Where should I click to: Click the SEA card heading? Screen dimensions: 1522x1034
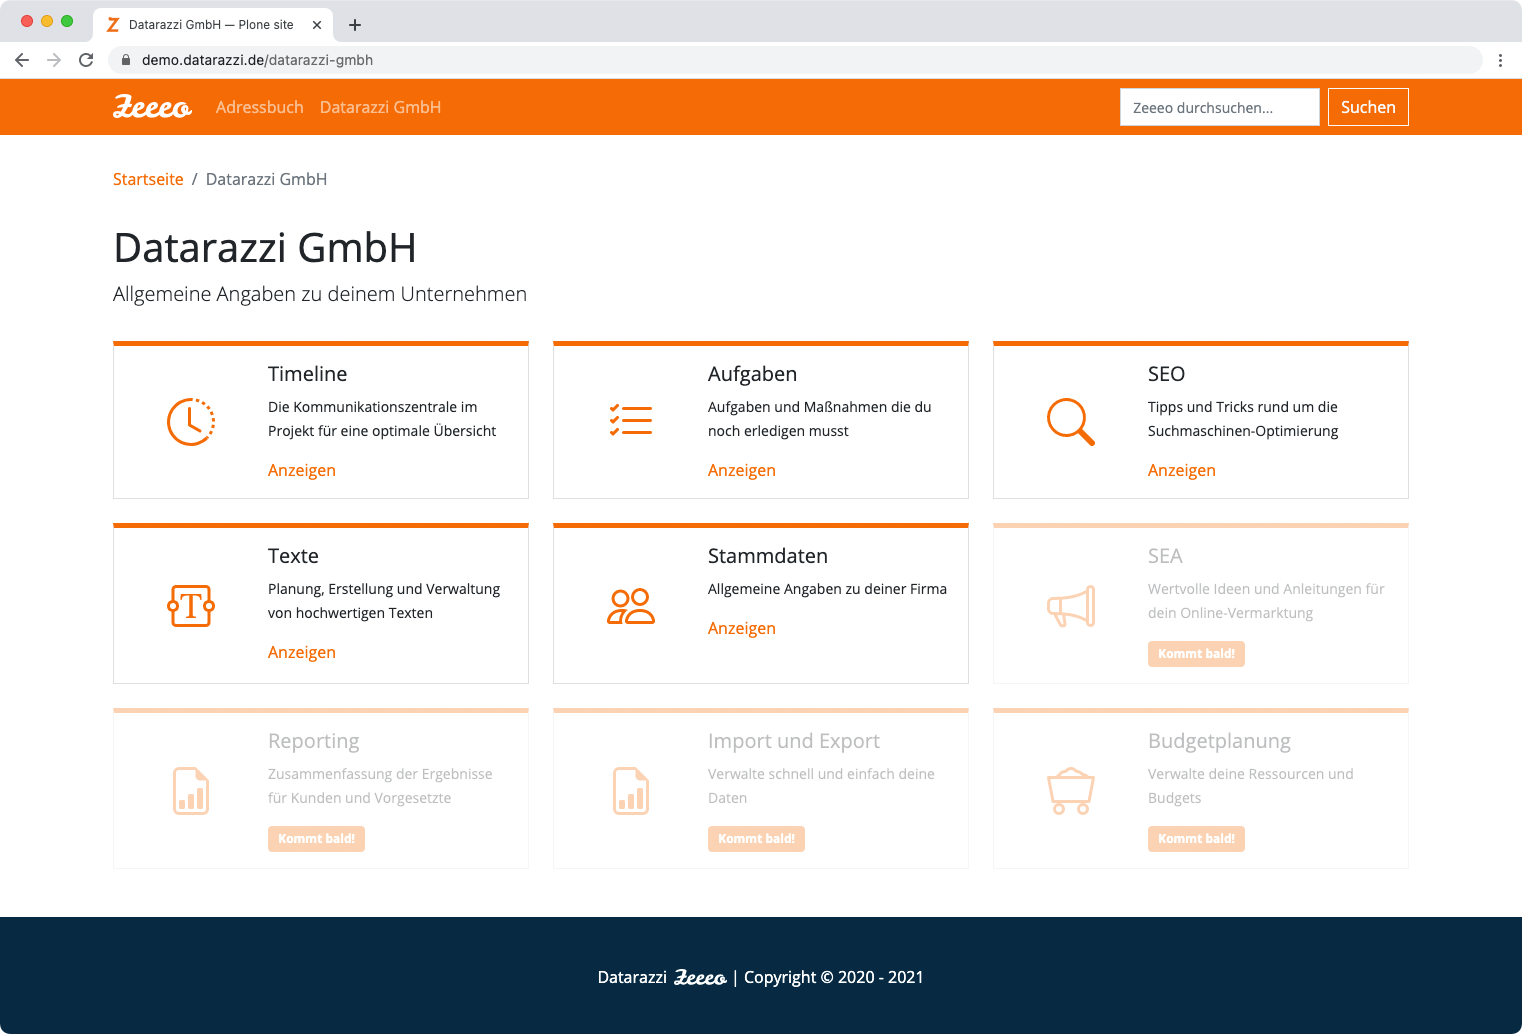click(1165, 556)
